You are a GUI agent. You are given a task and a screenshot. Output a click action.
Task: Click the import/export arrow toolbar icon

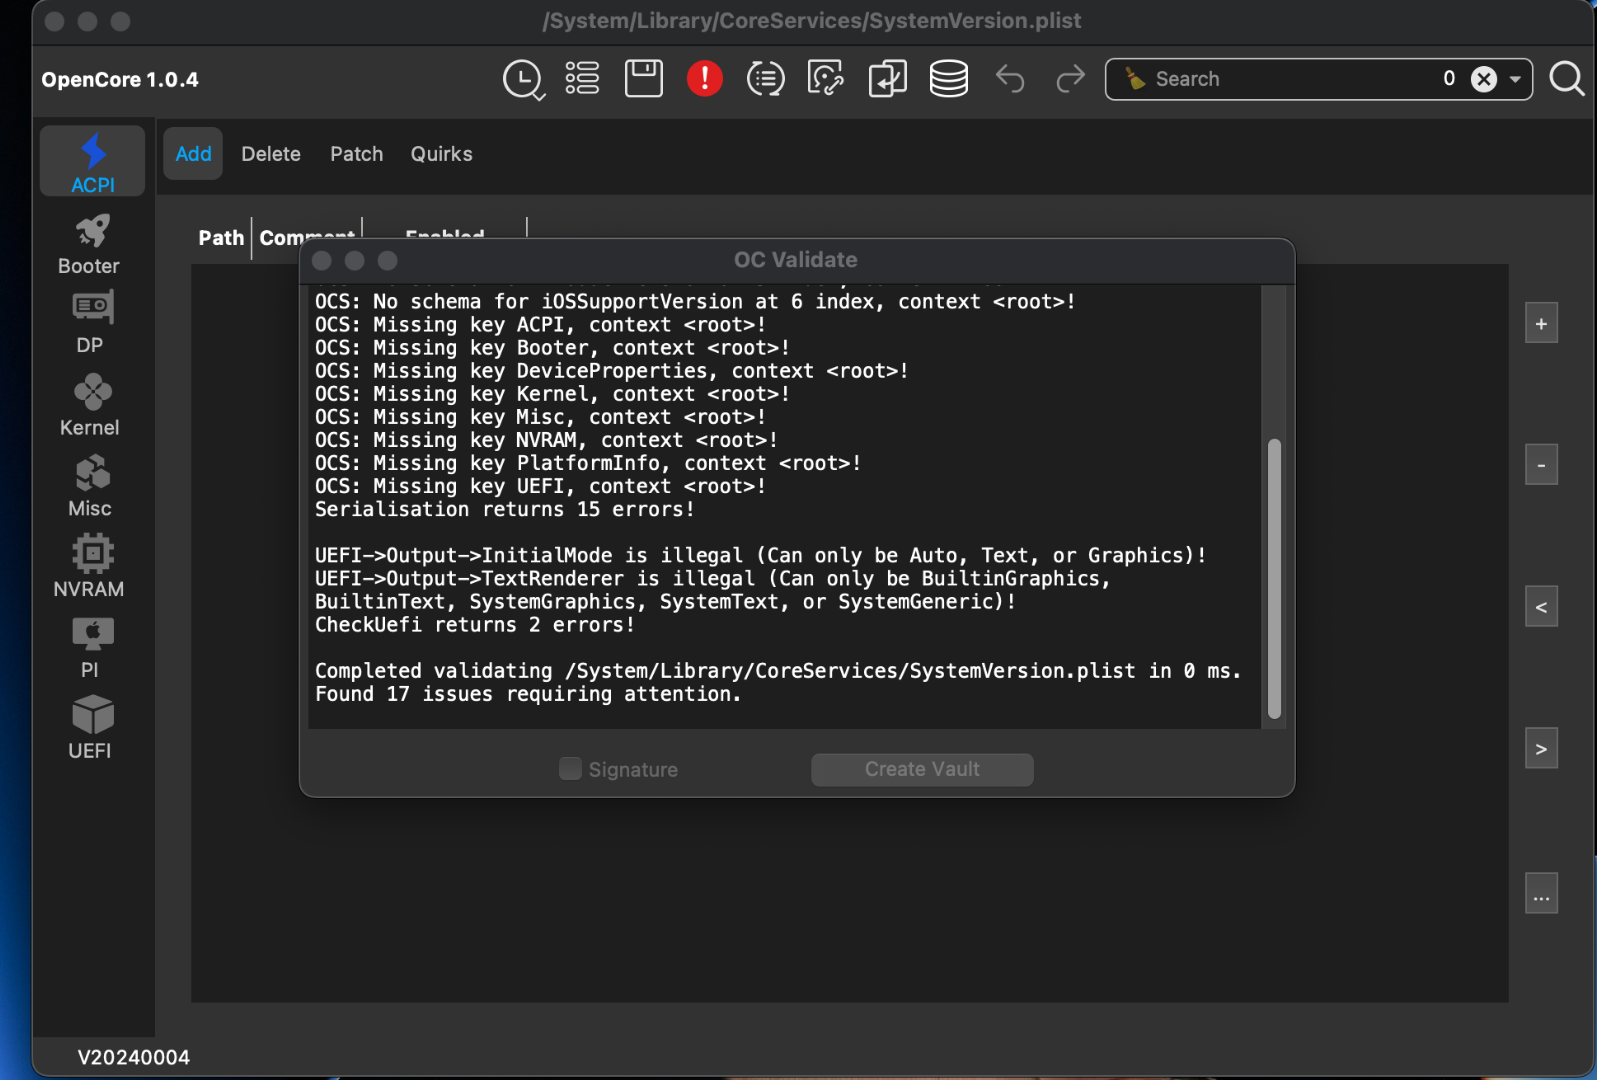tap(888, 78)
